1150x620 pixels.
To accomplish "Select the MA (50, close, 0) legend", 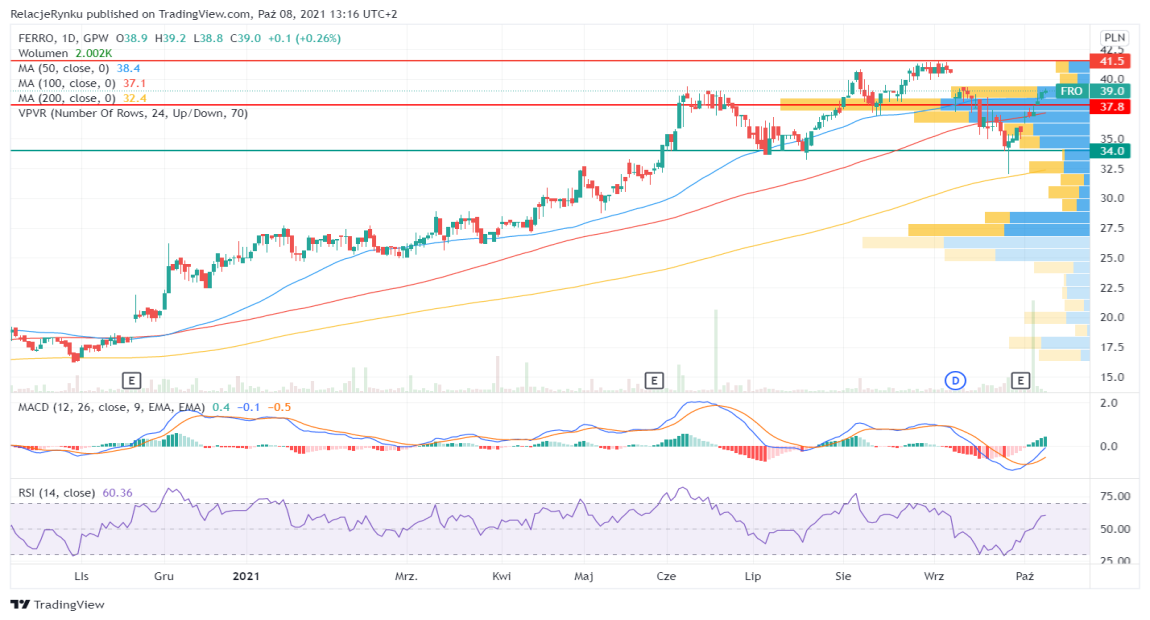I will [x=65, y=68].
